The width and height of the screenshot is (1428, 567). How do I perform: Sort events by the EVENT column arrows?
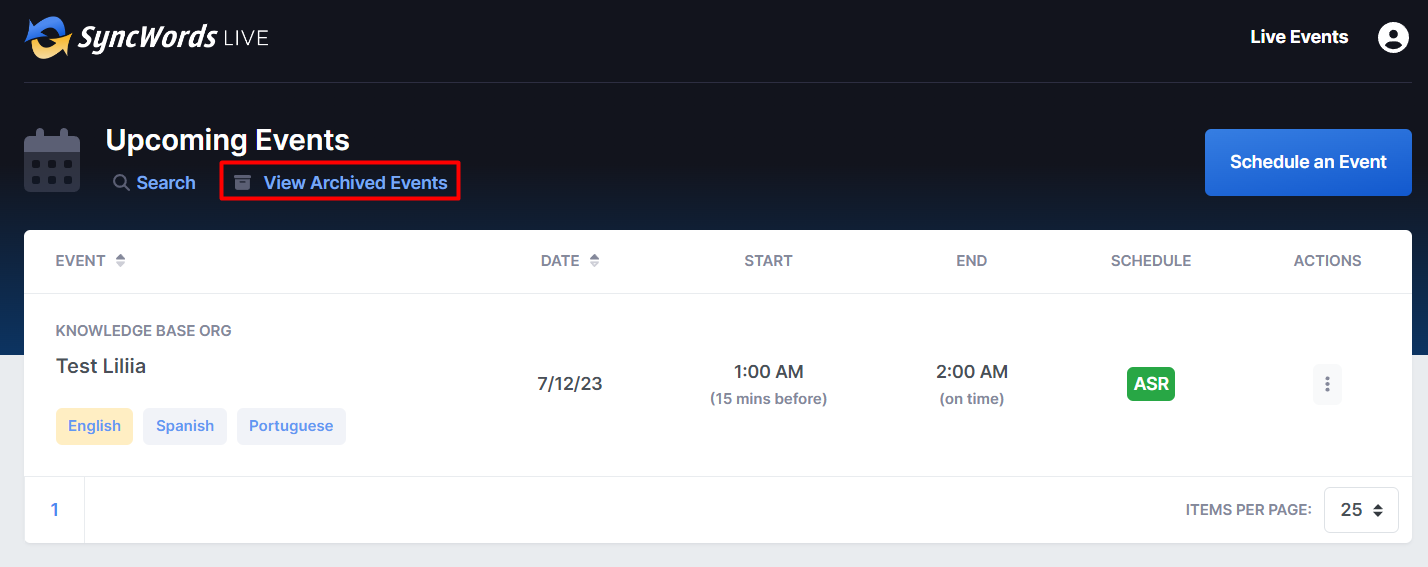tap(121, 261)
